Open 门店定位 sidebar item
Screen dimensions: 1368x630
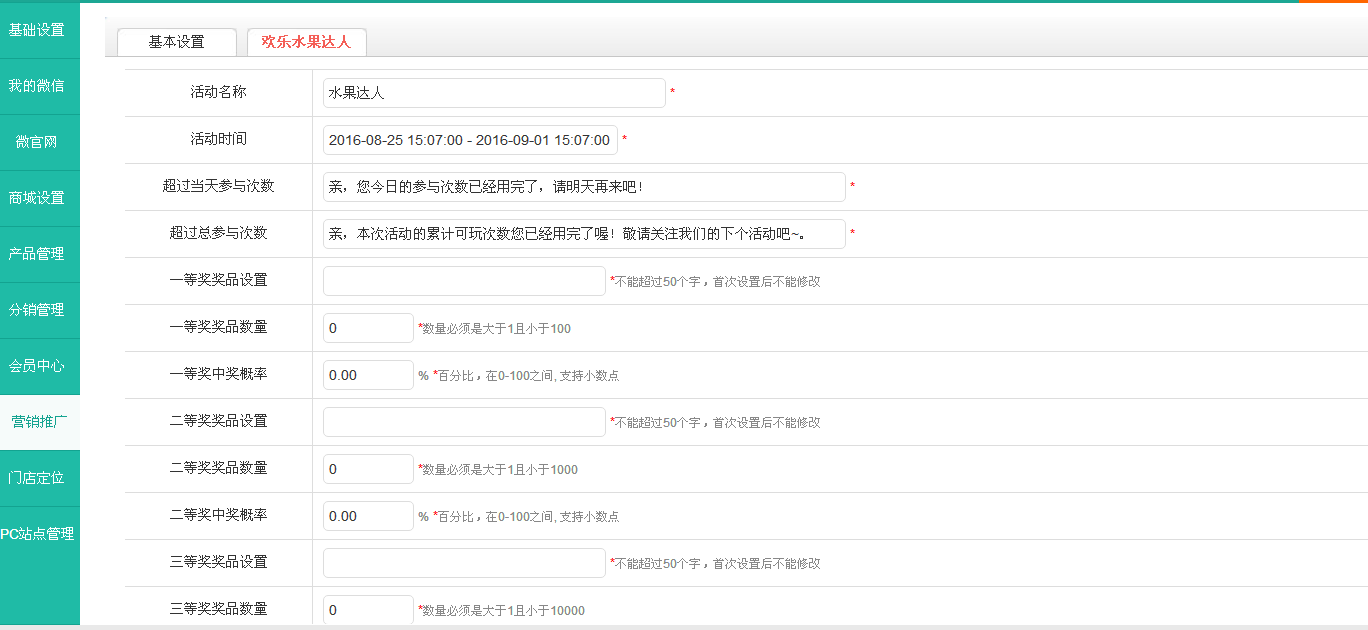coord(37,478)
